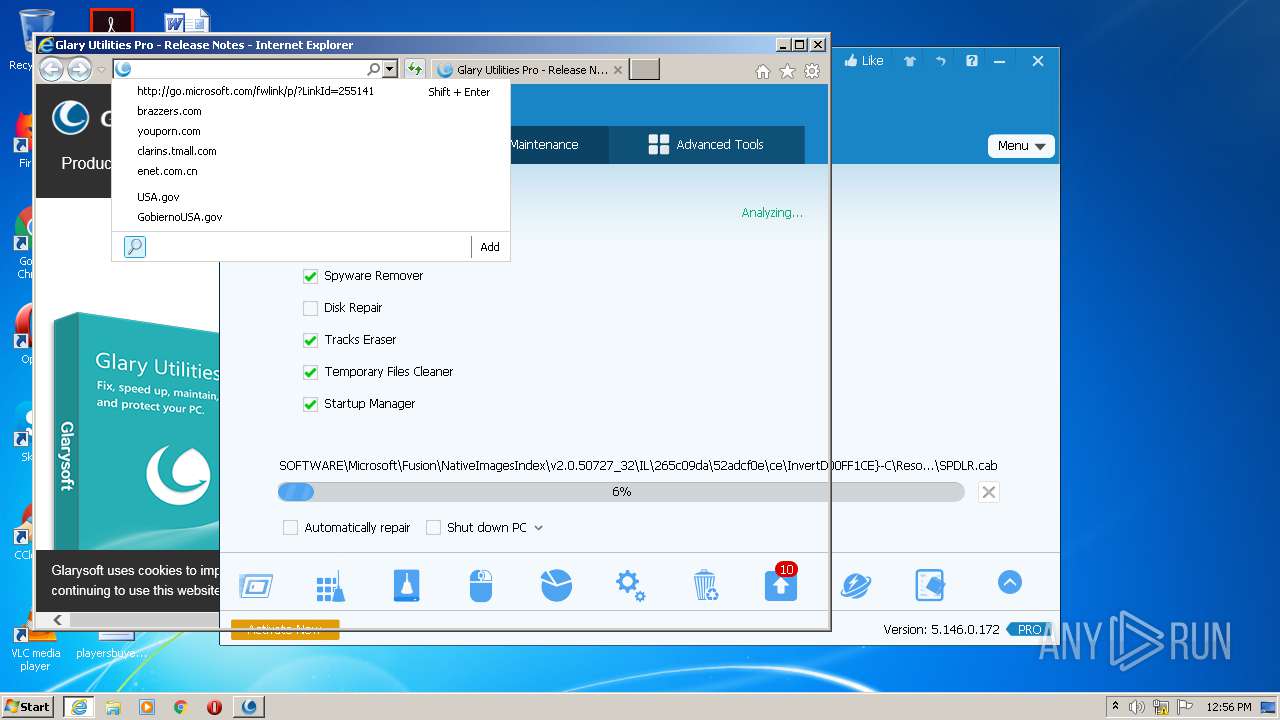
Task: Select brazzers.com suggestion in address dropdown
Action: click(311, 111)
